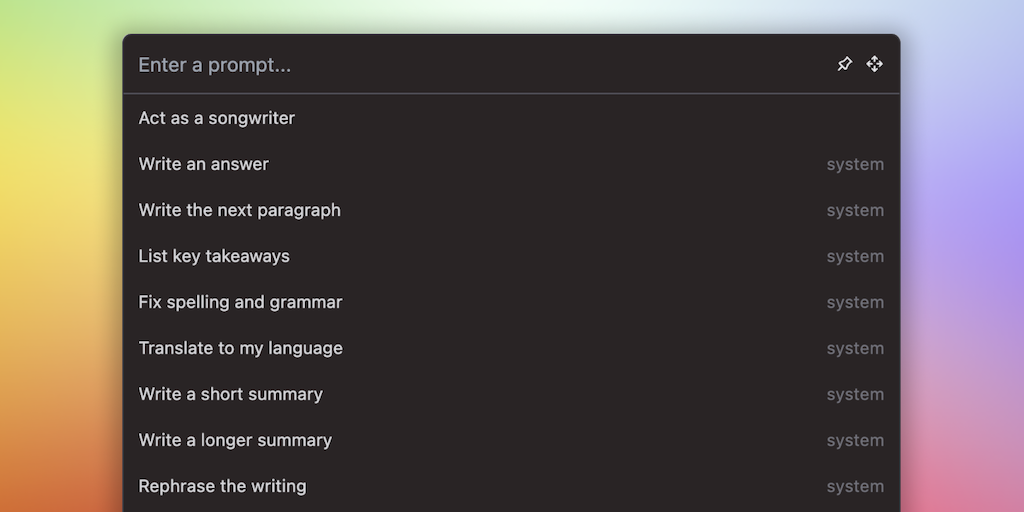Select Write a short summary
The image size is (1024, 512).
[x=231, y=394]
